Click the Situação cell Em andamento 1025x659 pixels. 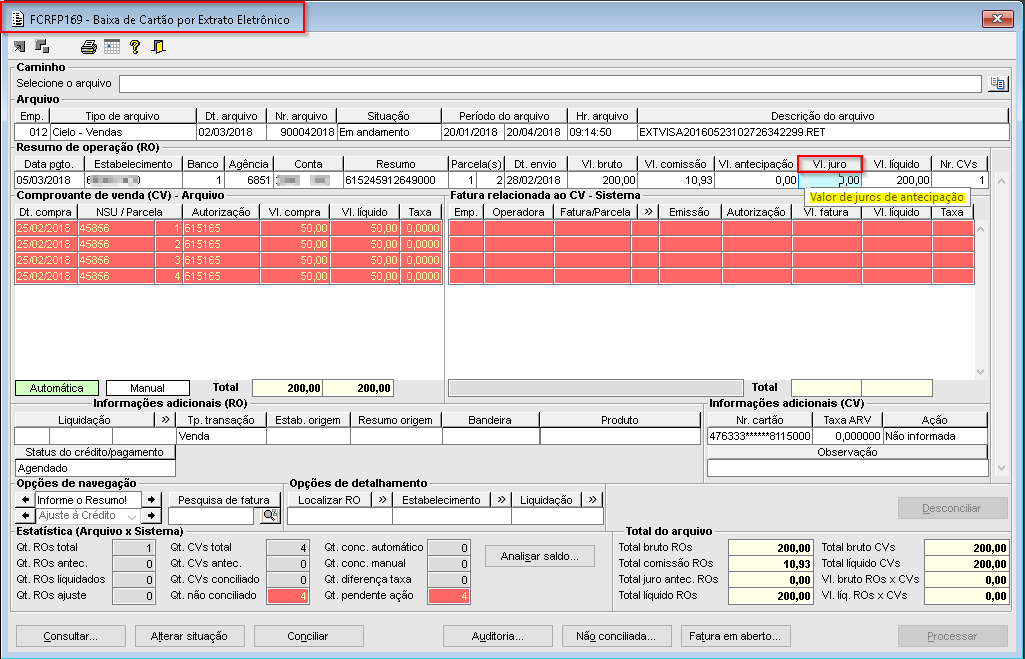388,132
